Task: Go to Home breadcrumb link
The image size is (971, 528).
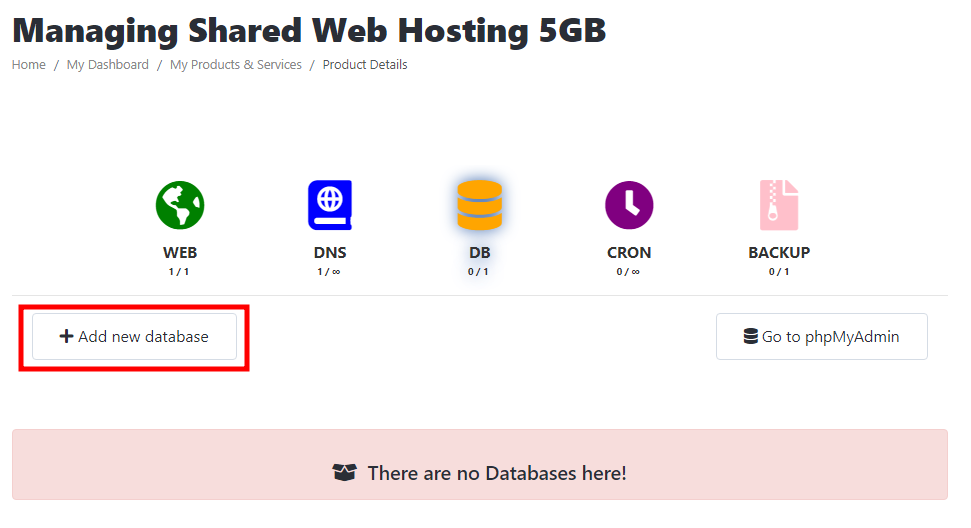Action: (x=28, y=64)
